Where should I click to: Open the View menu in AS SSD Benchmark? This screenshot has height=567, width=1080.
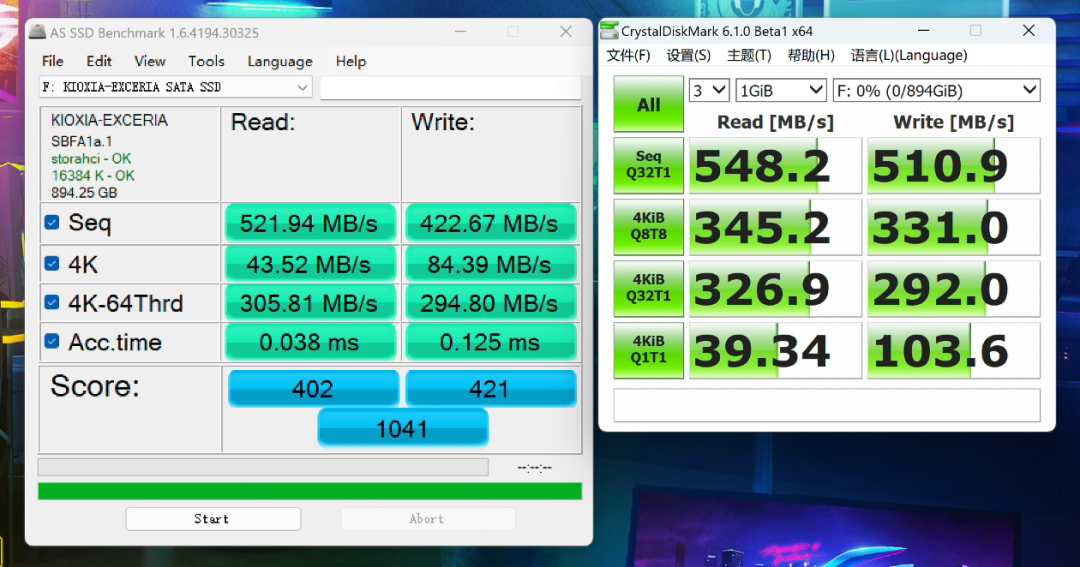coord(149,61)
